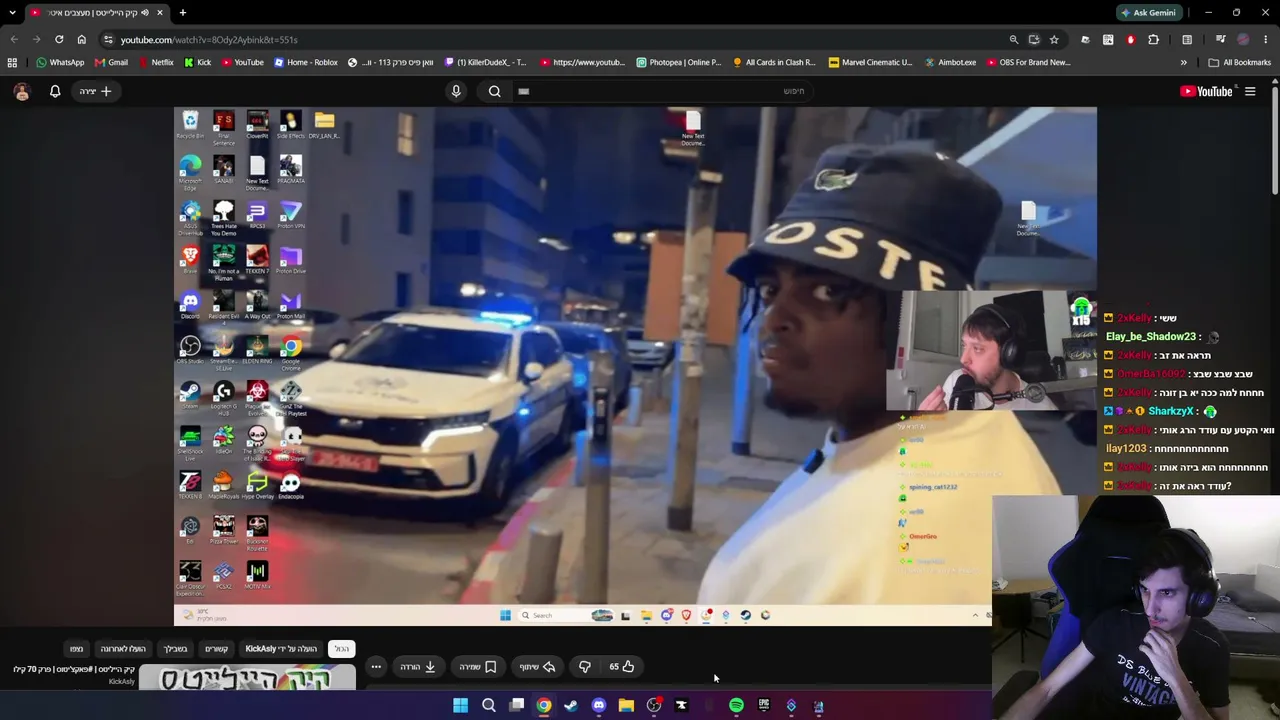
Task: Open the WhatsApp bookmark
Action: [60, 62]
